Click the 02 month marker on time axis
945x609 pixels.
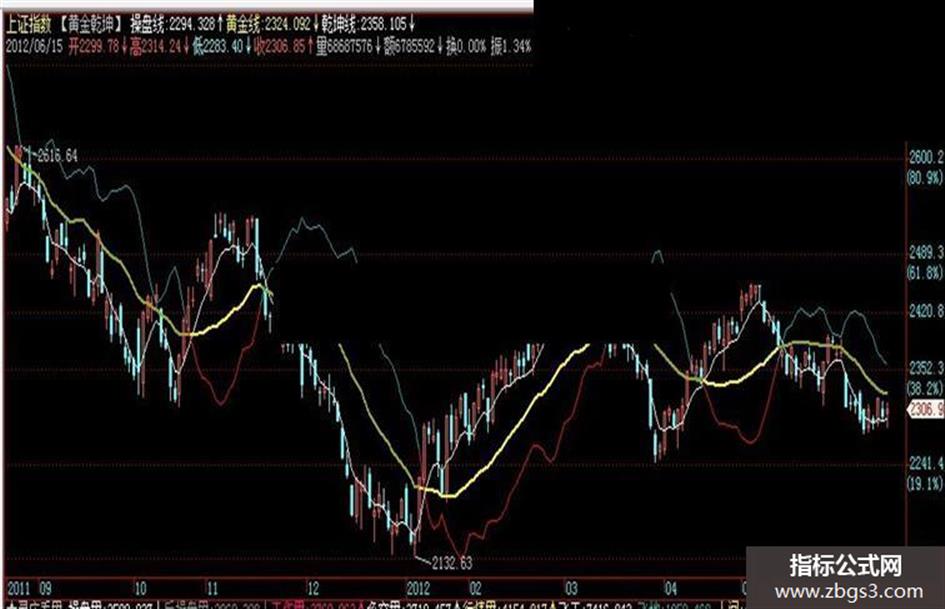pos(476,588)
